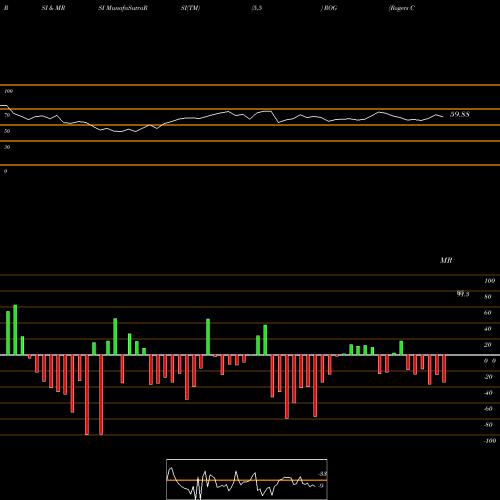This screenshot has height=500, width=500.
Task: Click the MR axis label -60
Action: (488, 409)
